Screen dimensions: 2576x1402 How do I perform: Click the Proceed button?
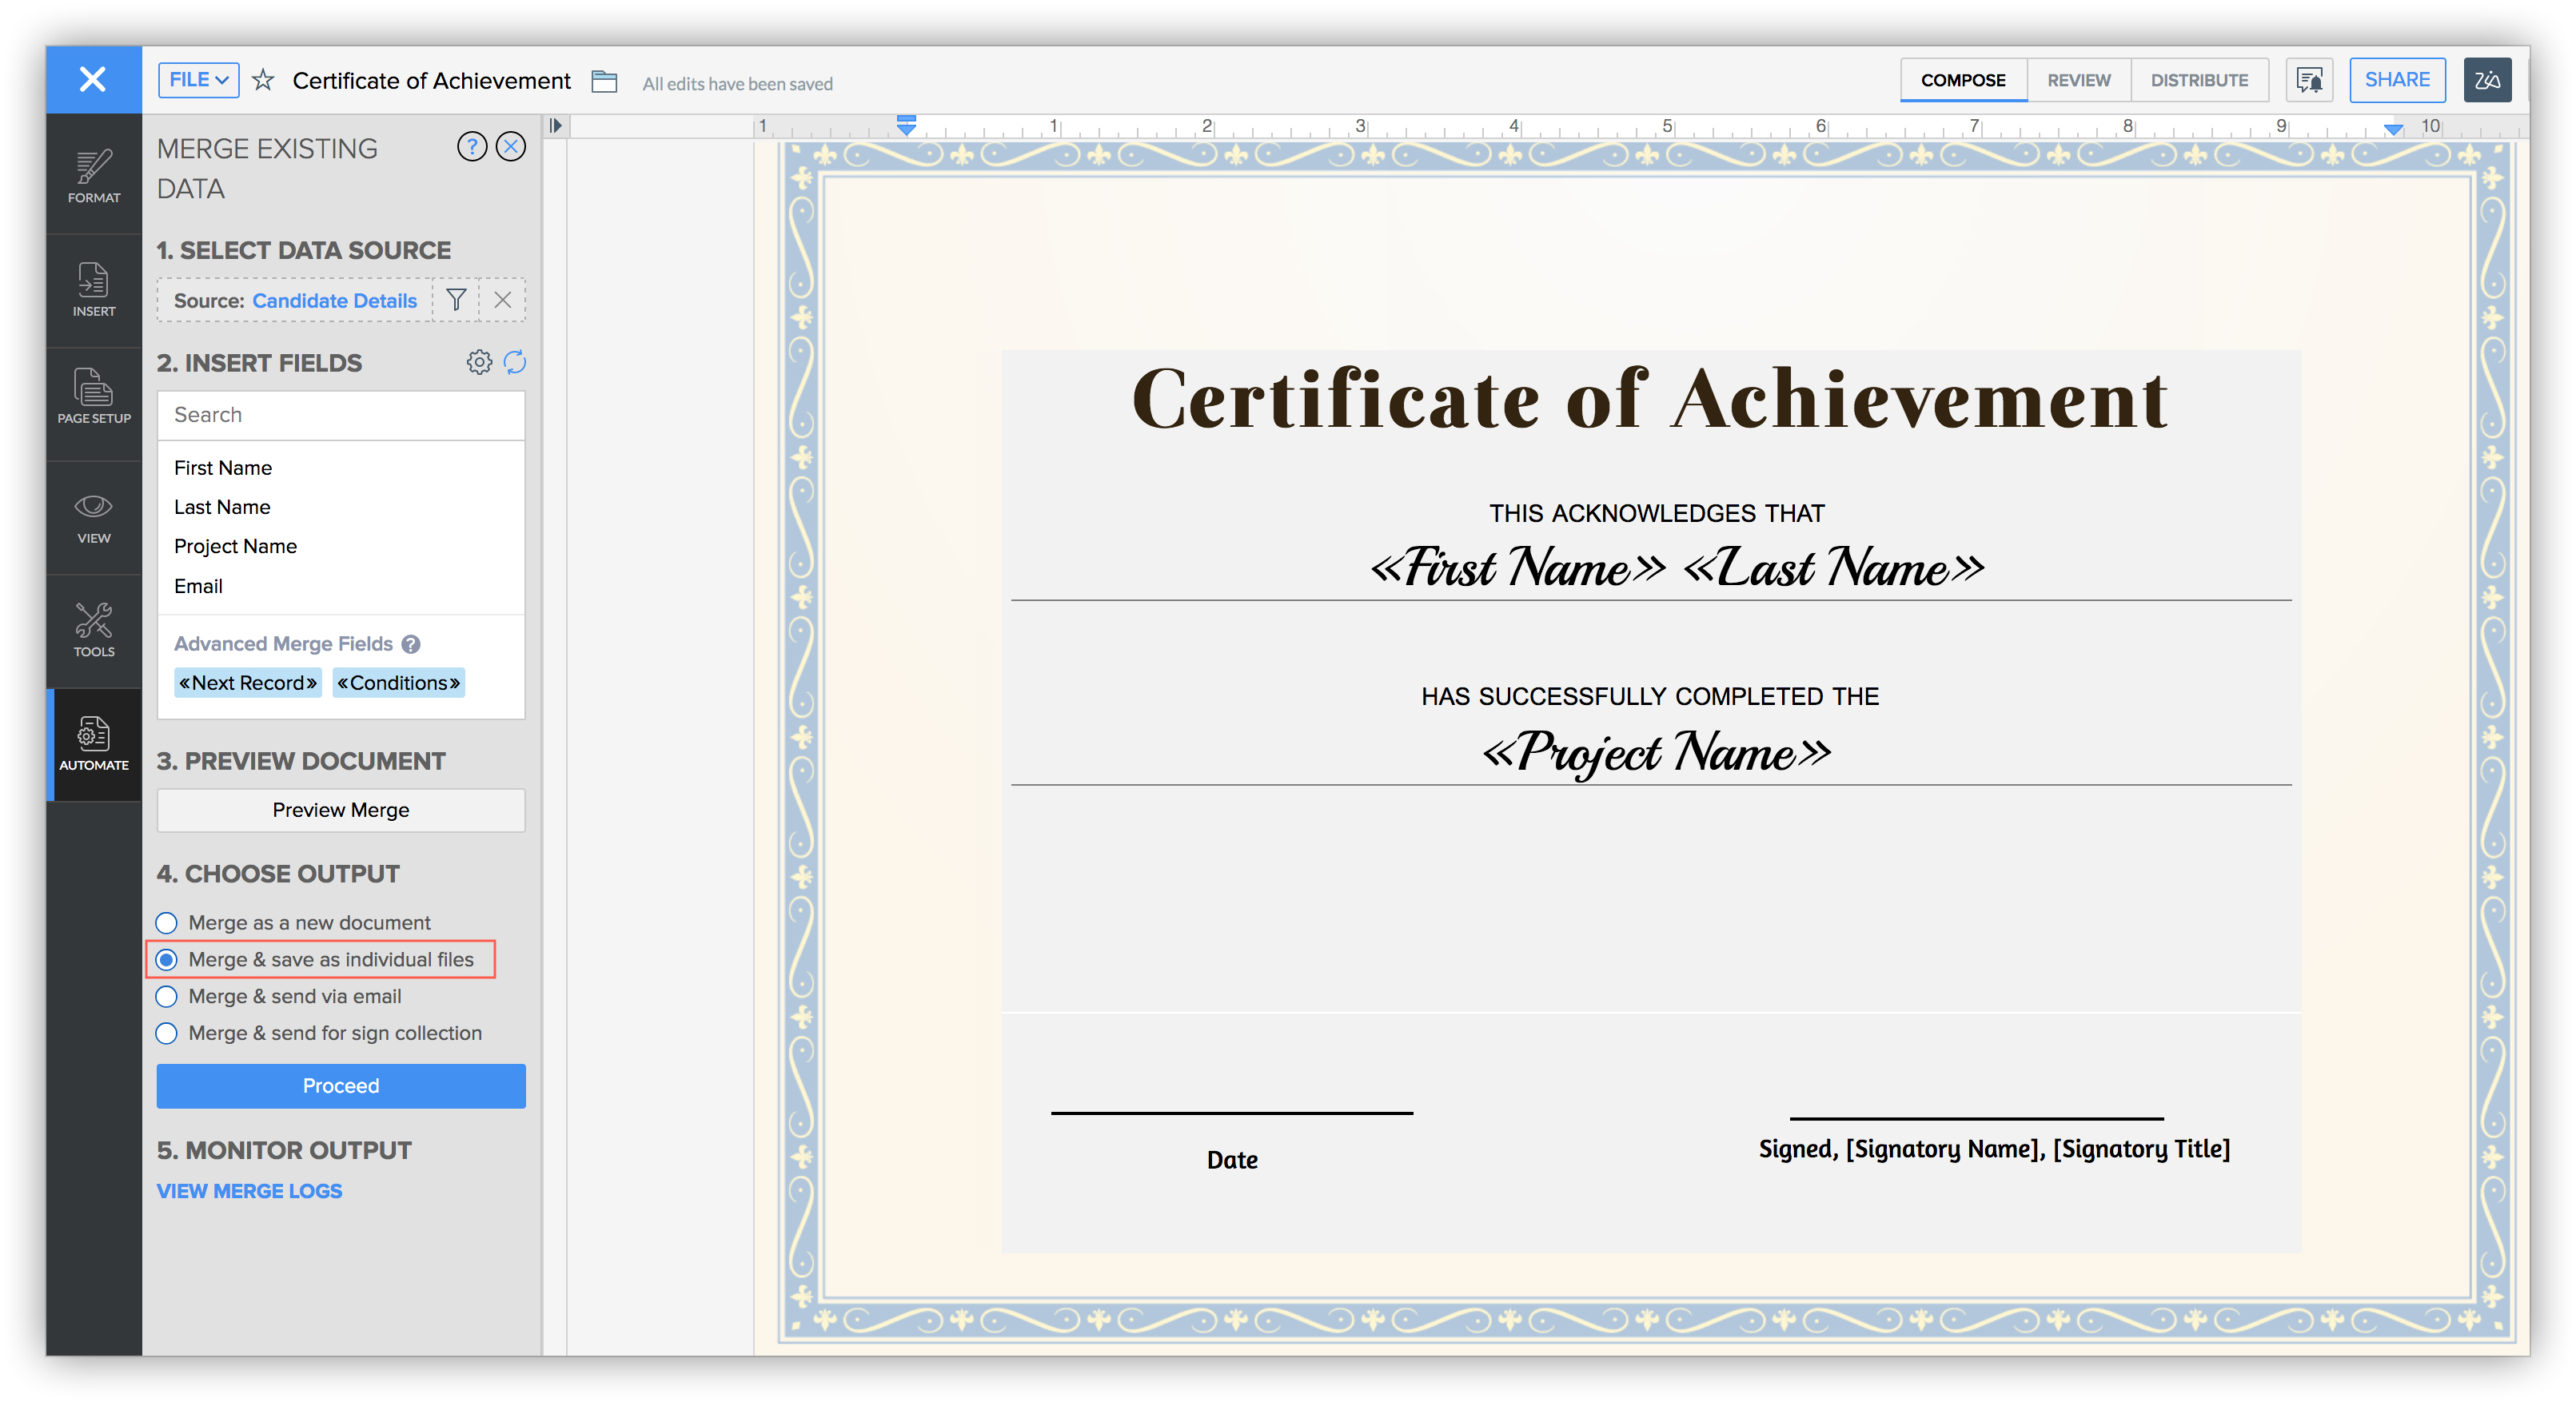(340, 1086)
